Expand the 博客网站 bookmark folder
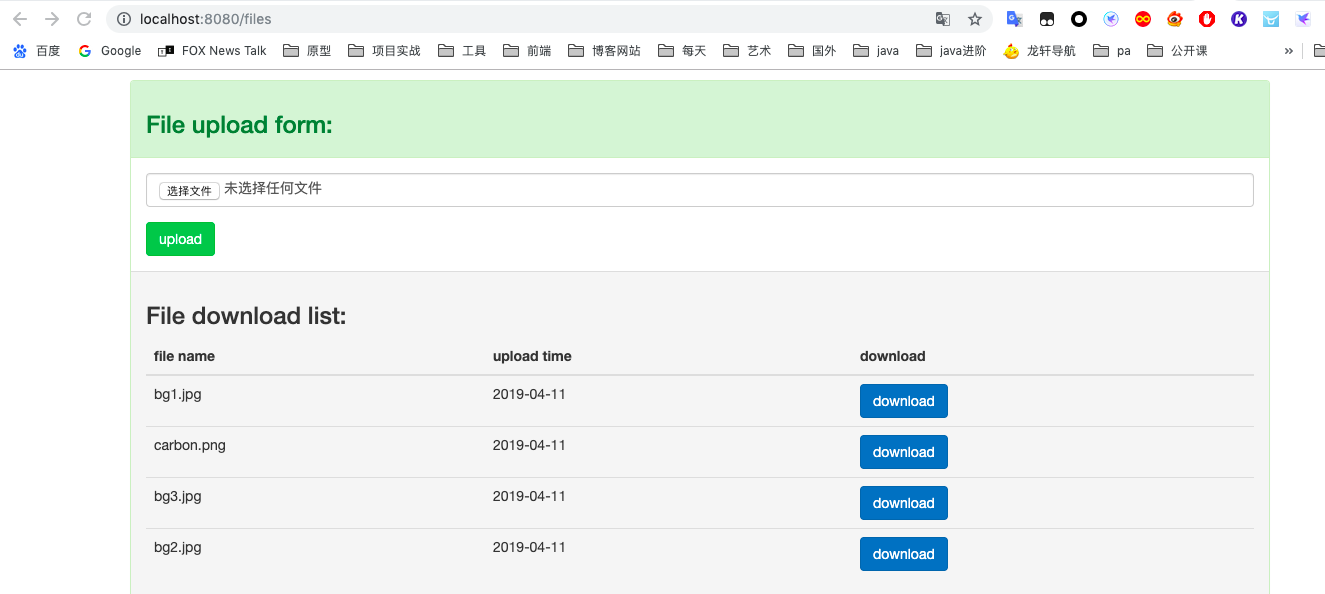 (x=604, y=51)
